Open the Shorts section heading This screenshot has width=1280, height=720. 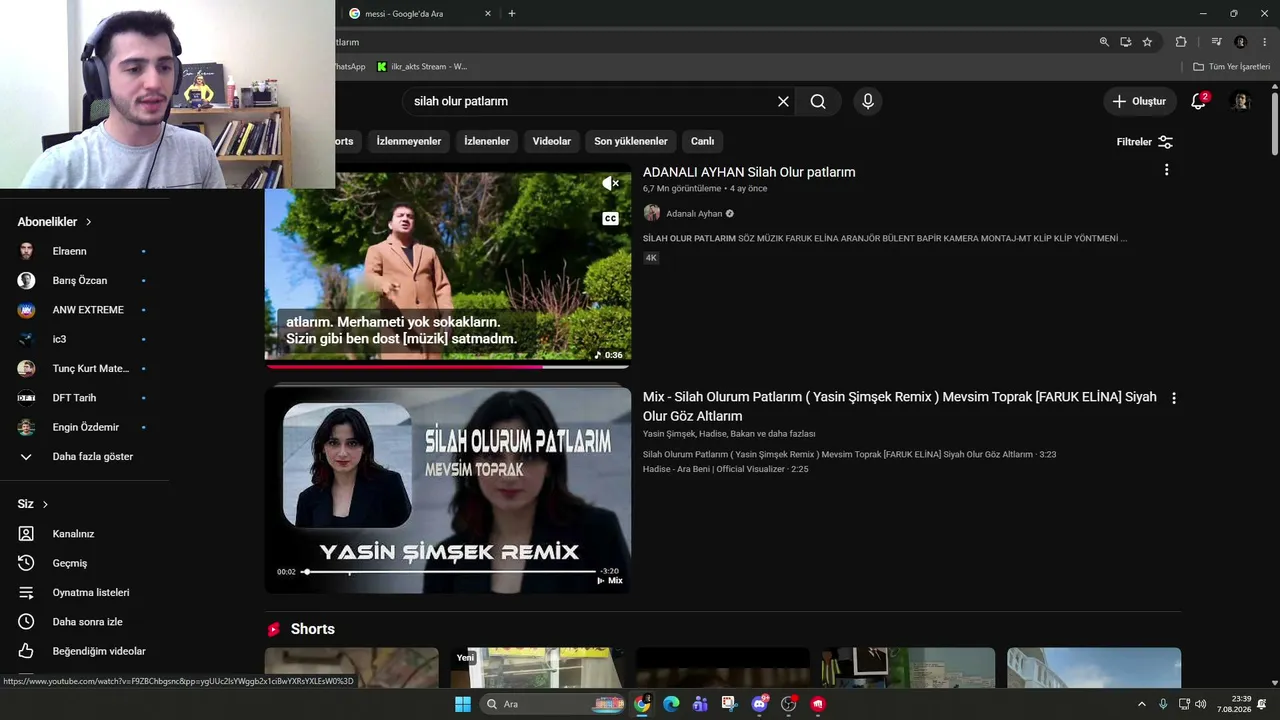tap(312, 629)
